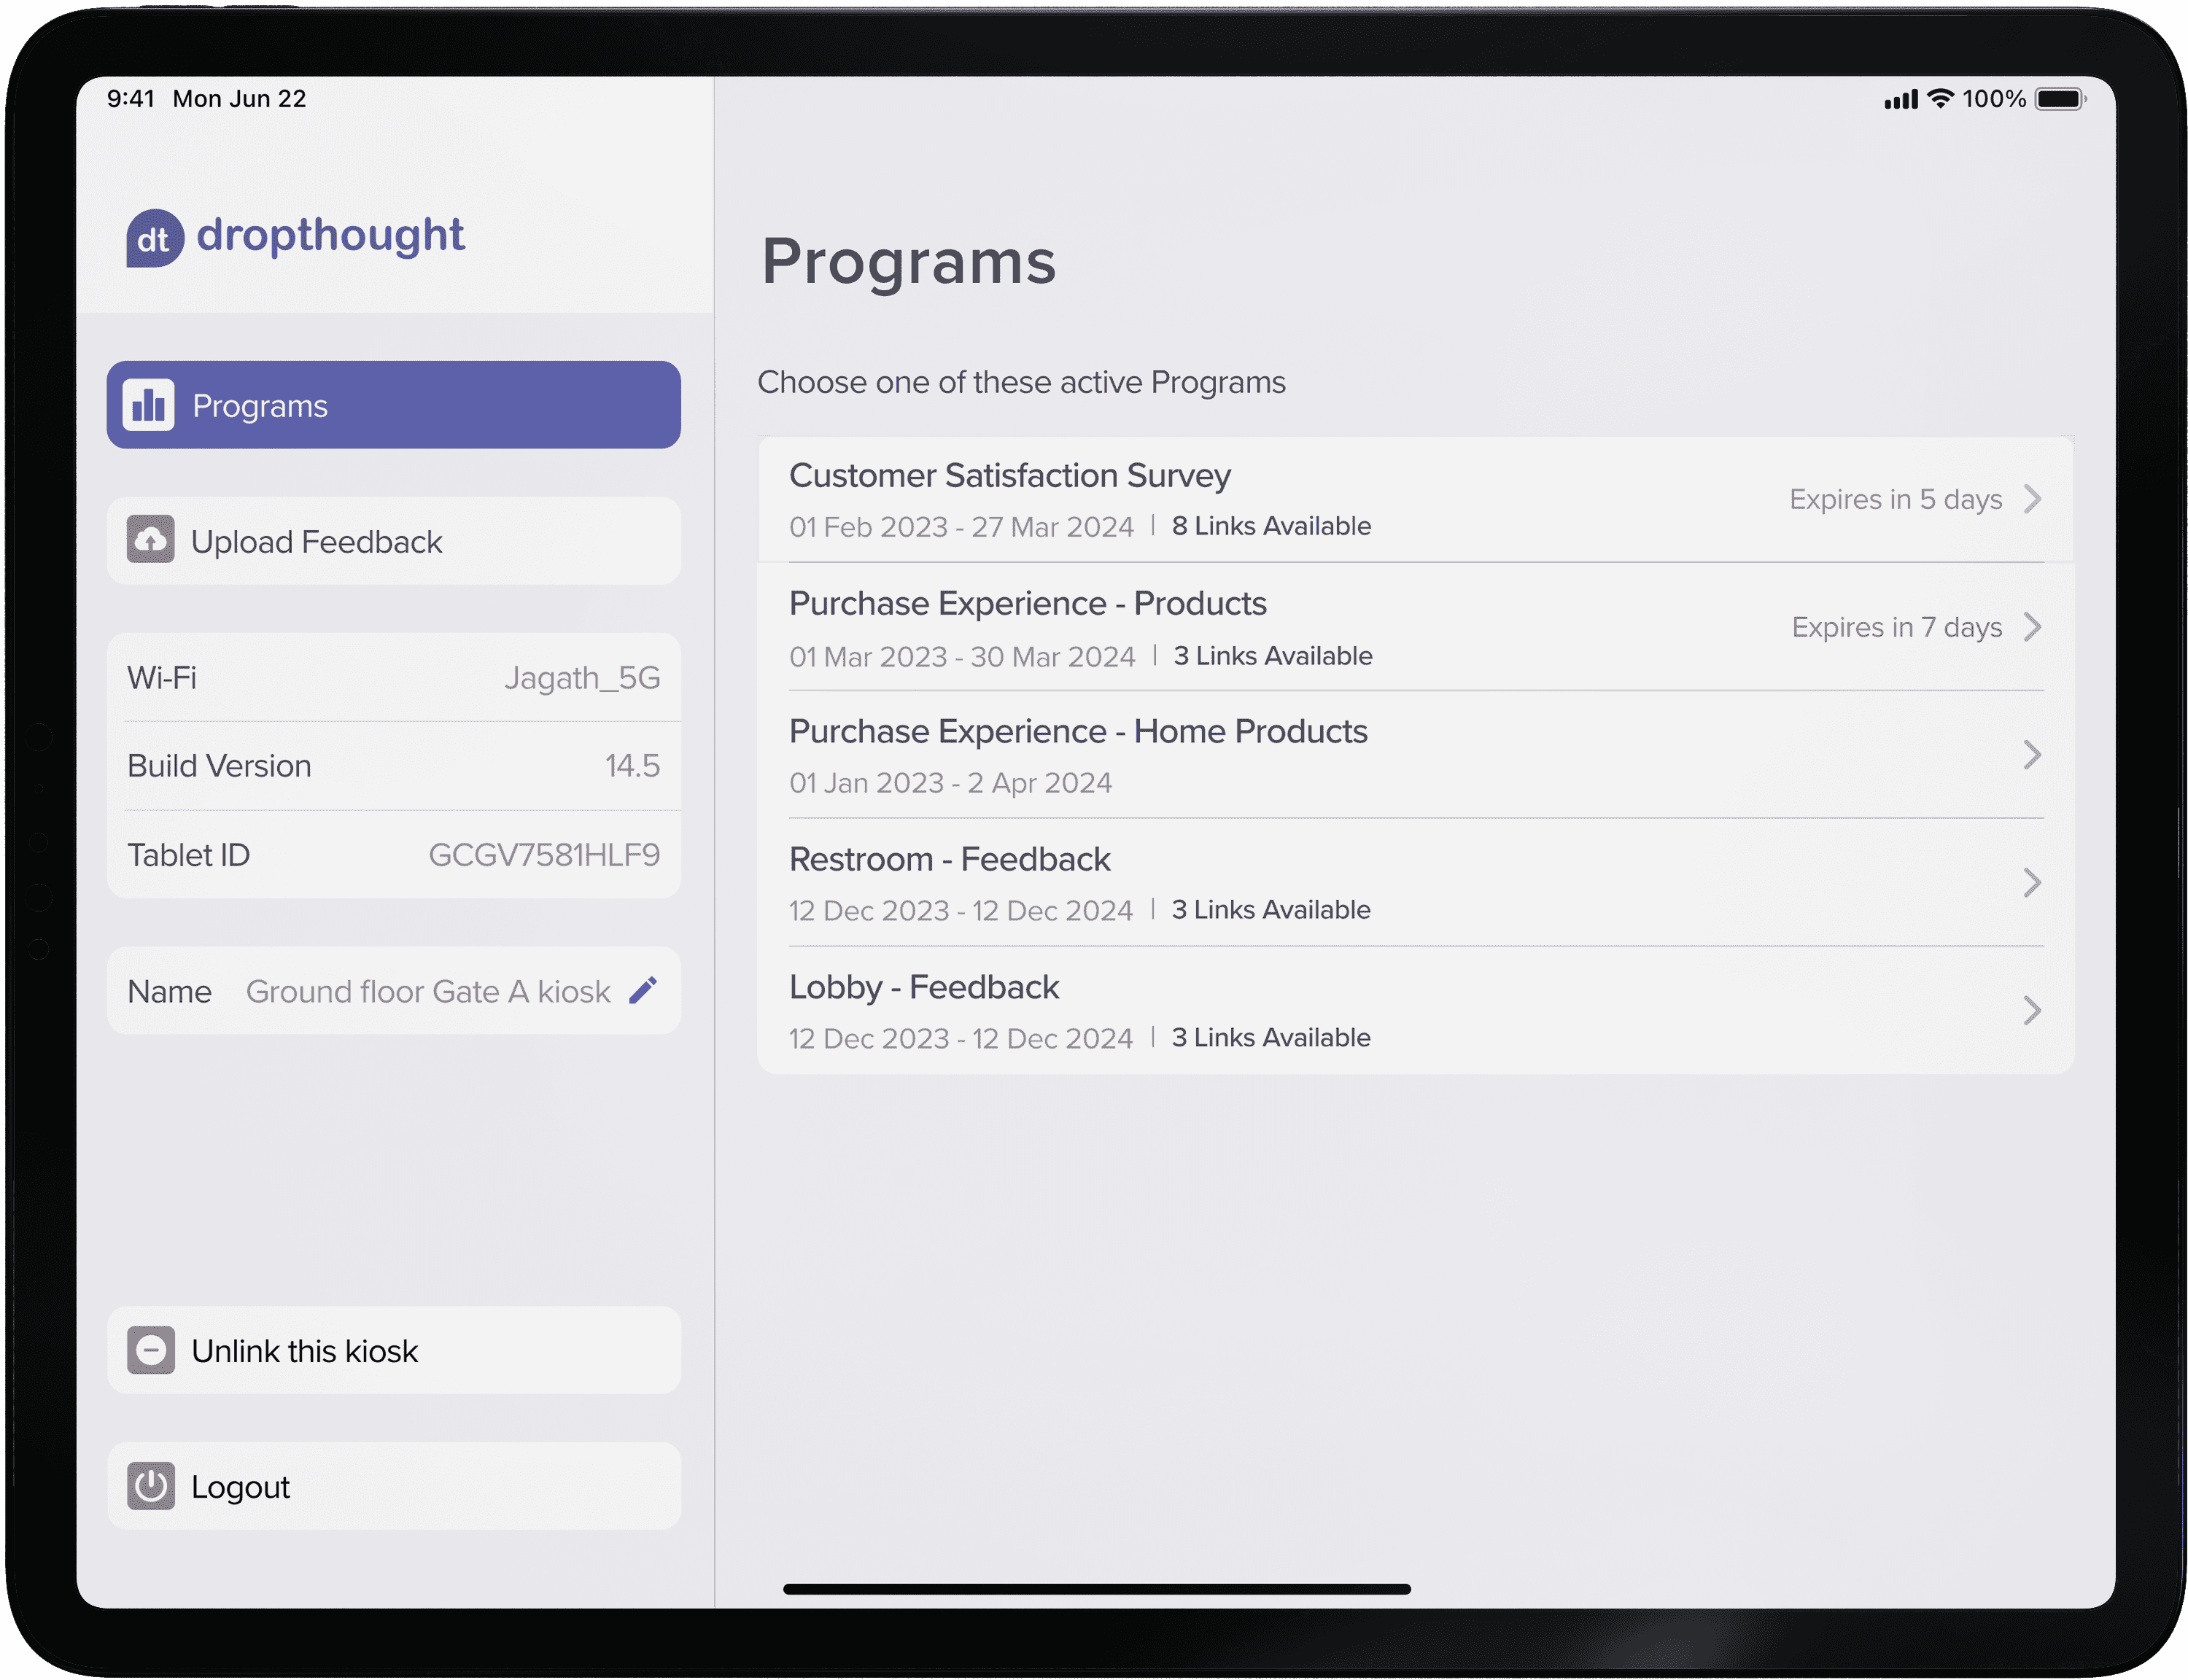Click the edit pencil icon next to kiosk name
The width and height of the screenshot is (2188, 1680).
[x=644, y=992]
